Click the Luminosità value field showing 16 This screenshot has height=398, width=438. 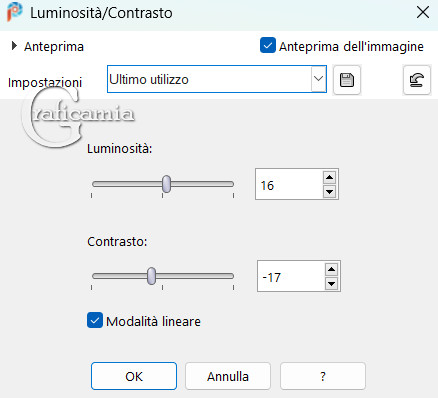(289, 184)
